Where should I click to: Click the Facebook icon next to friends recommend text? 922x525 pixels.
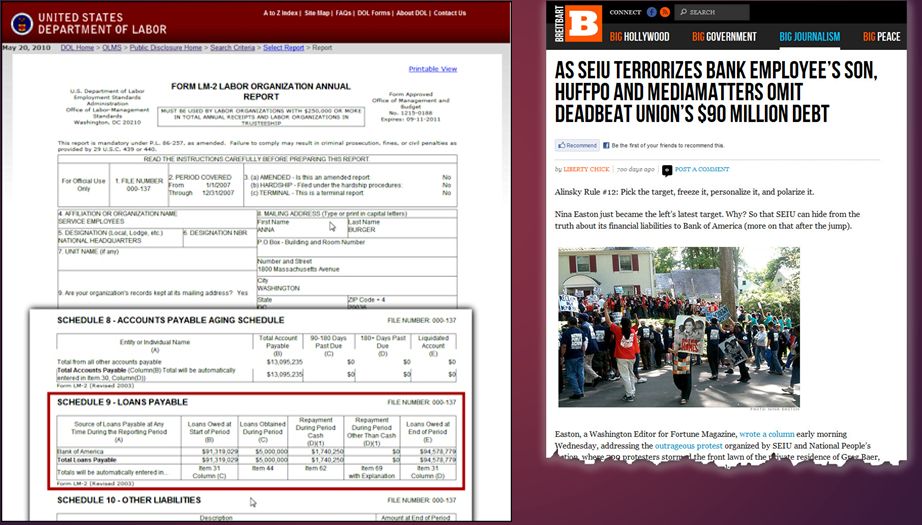(x=606, y=145)
